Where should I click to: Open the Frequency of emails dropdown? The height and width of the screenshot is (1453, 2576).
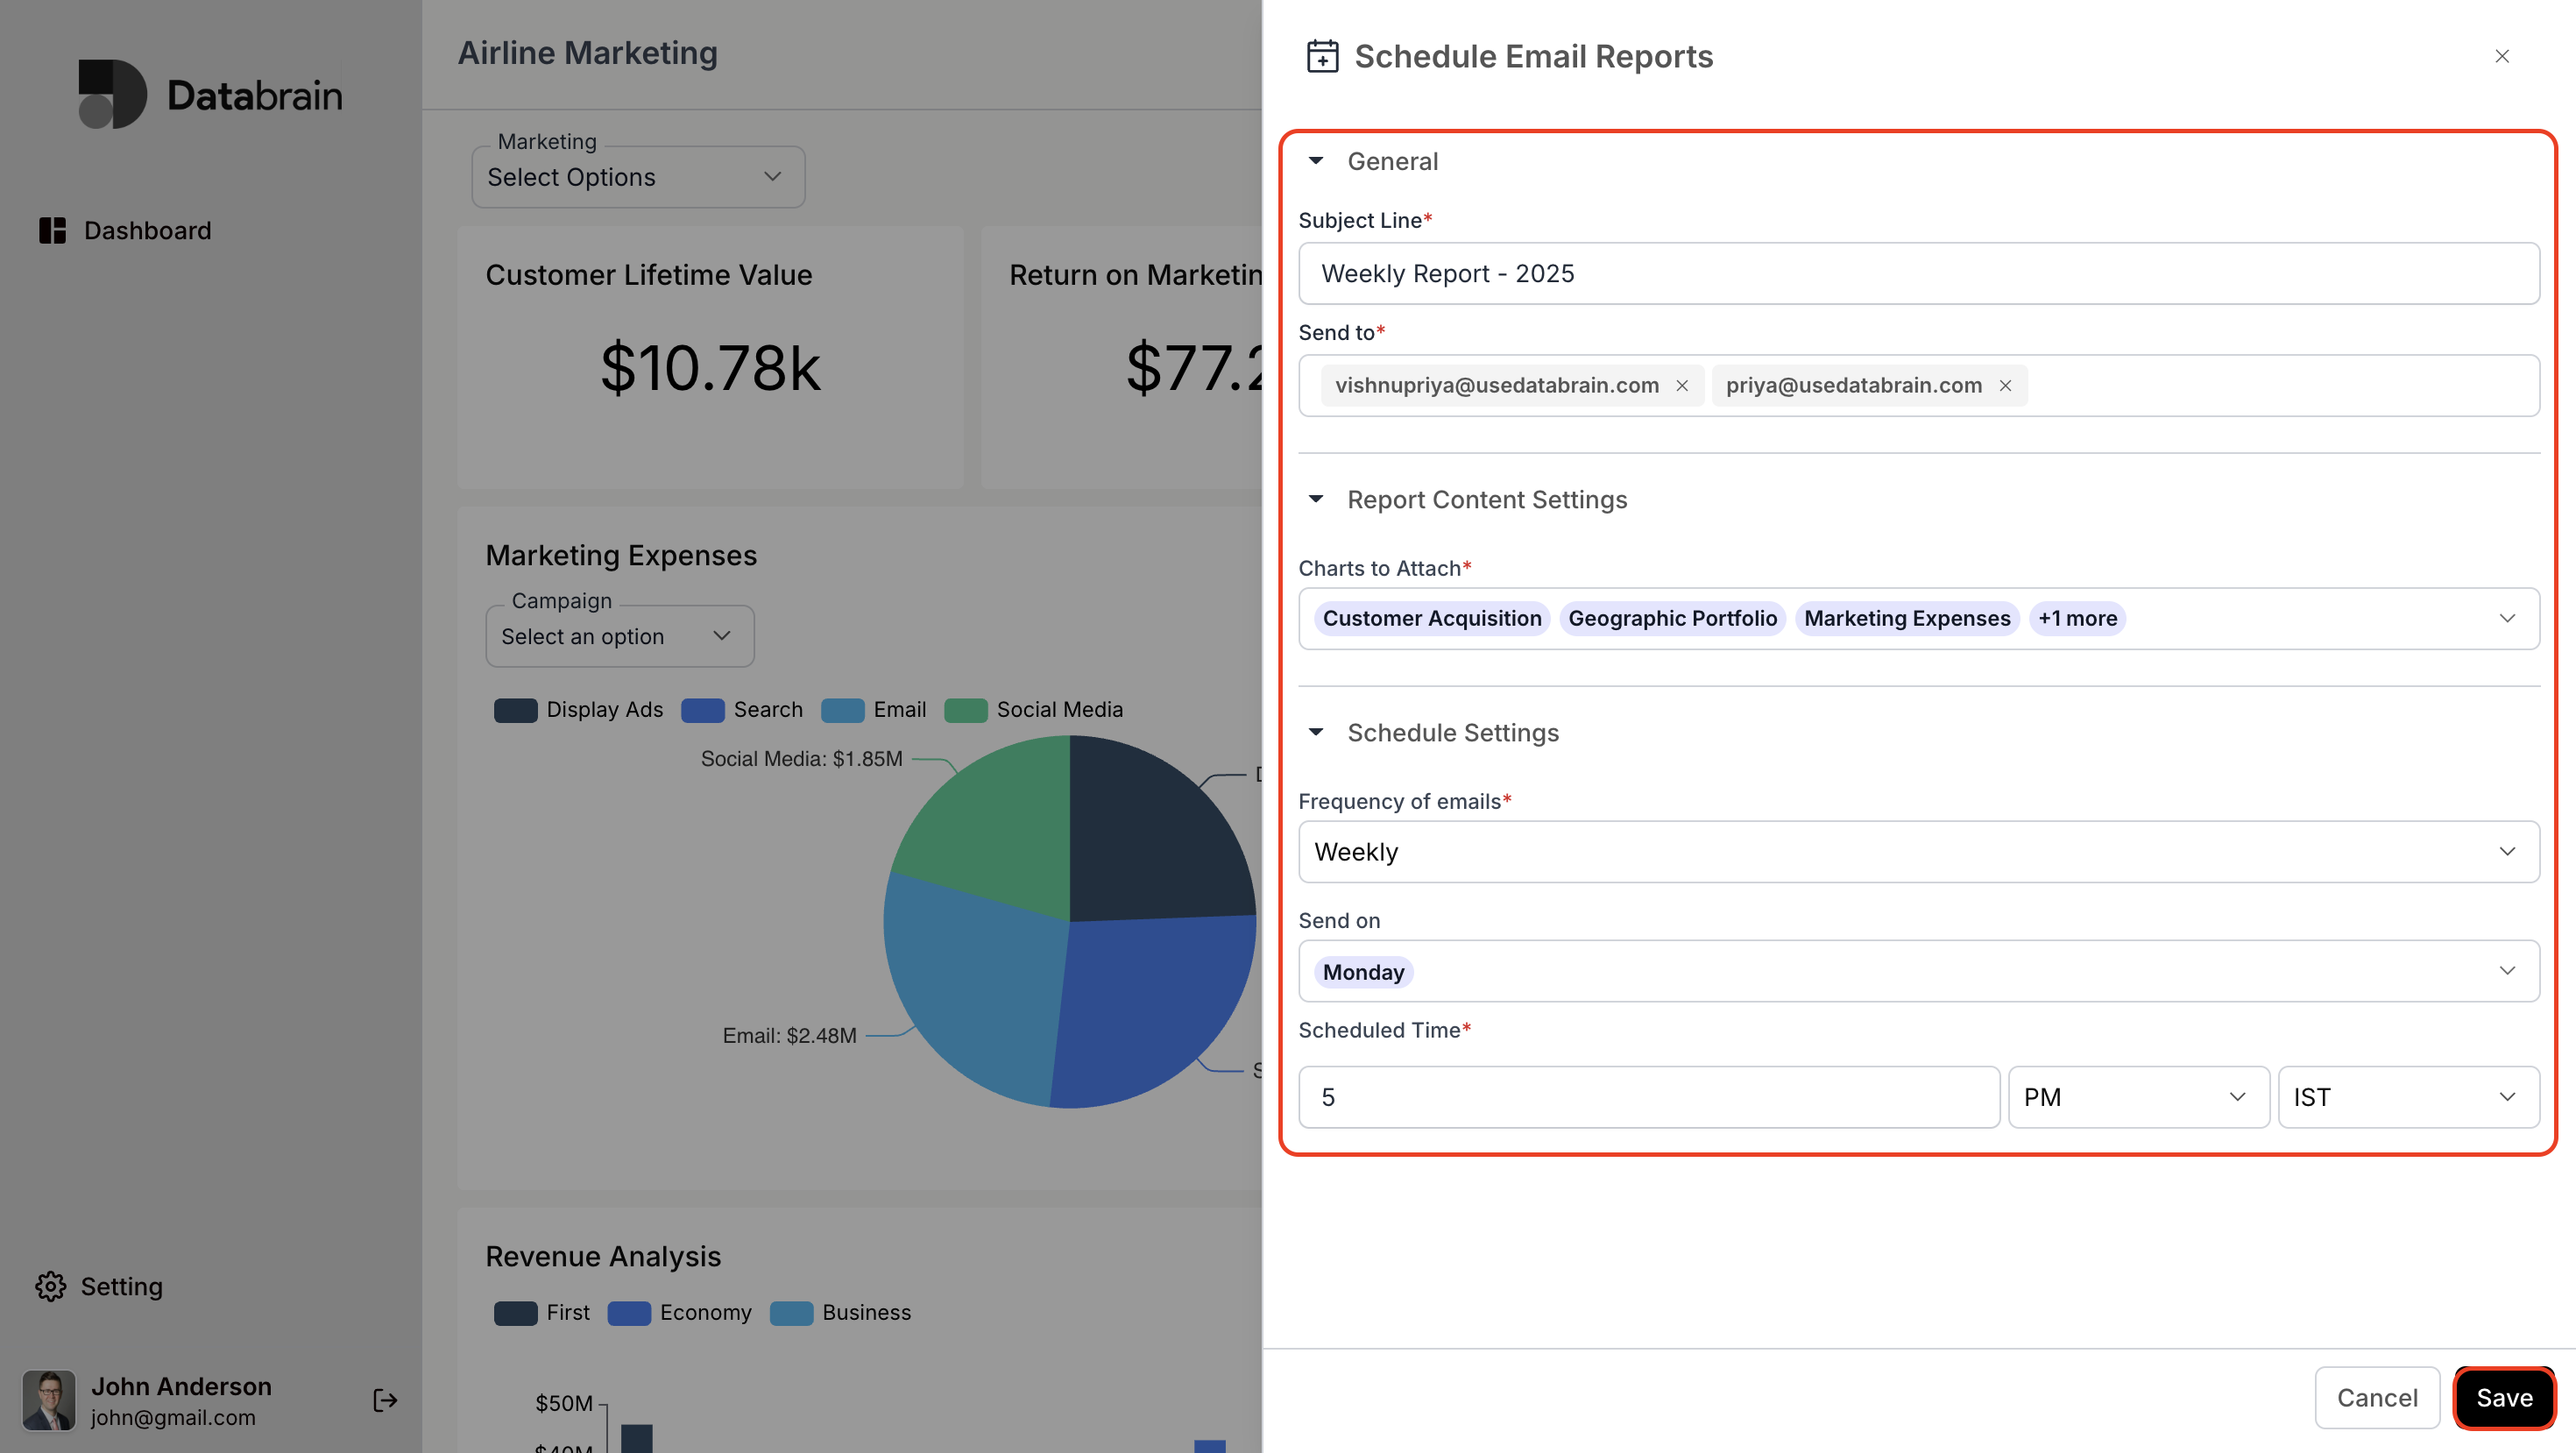point(1918,851)
